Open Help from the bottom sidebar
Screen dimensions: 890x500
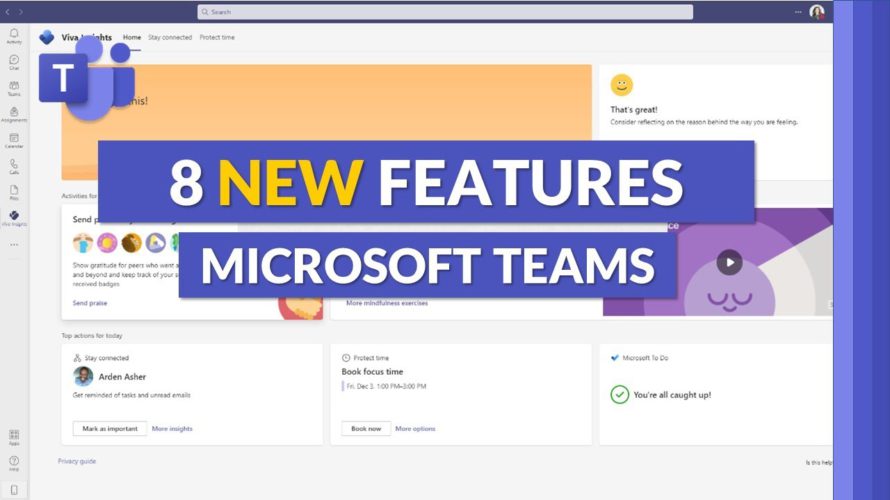click(x=14, y=463)
